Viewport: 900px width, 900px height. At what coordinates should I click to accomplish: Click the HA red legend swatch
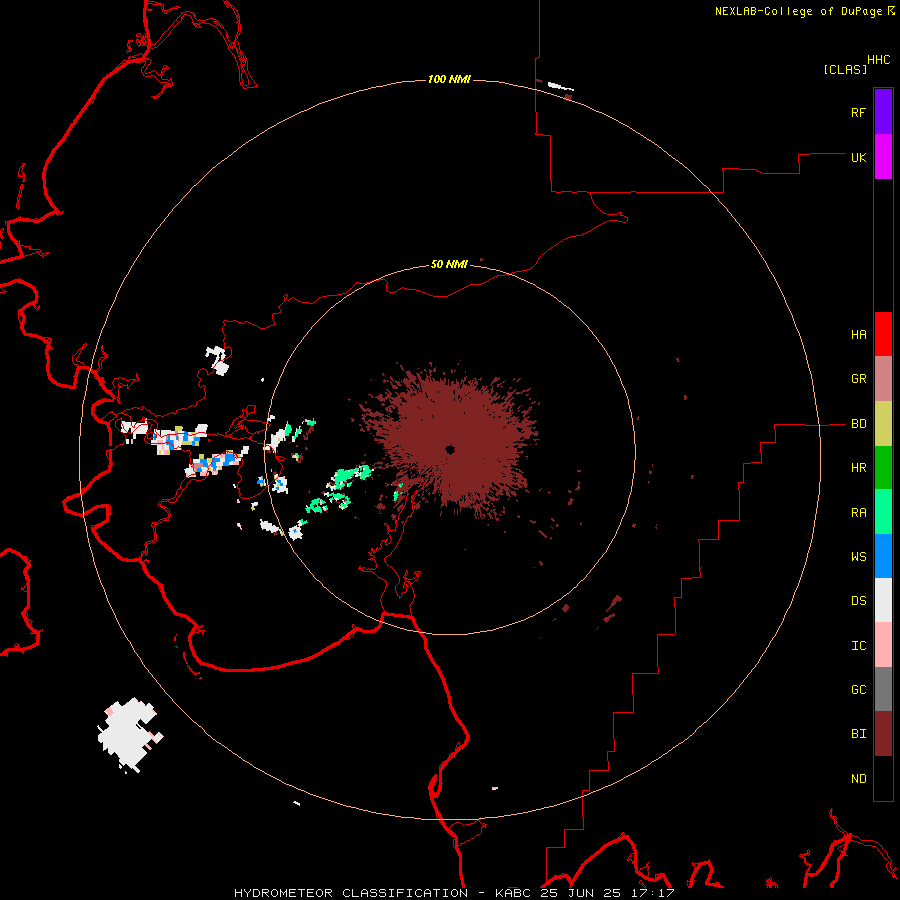click(883, 334)
